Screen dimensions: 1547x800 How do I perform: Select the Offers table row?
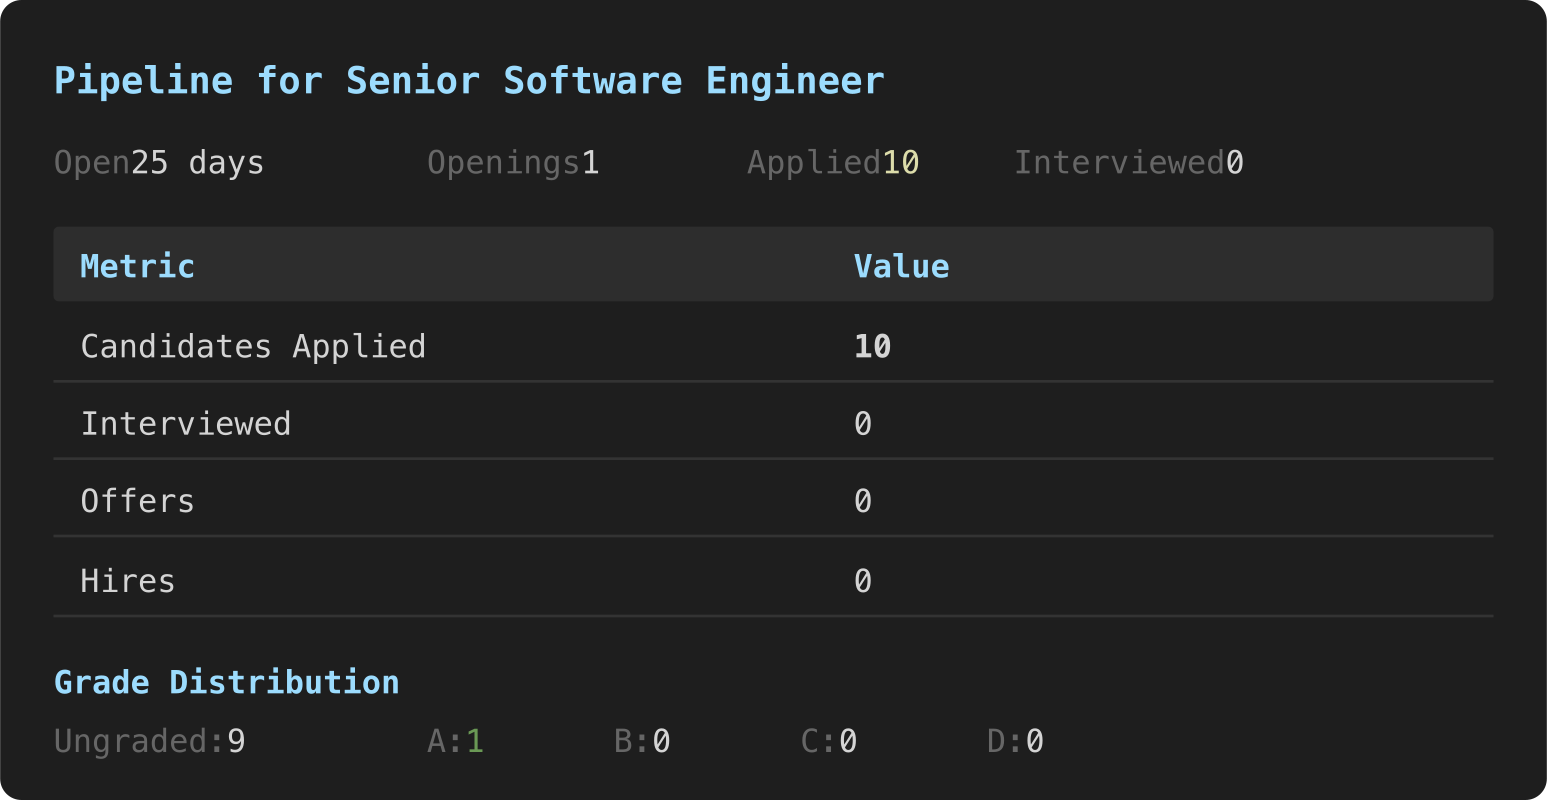[773, 498]
